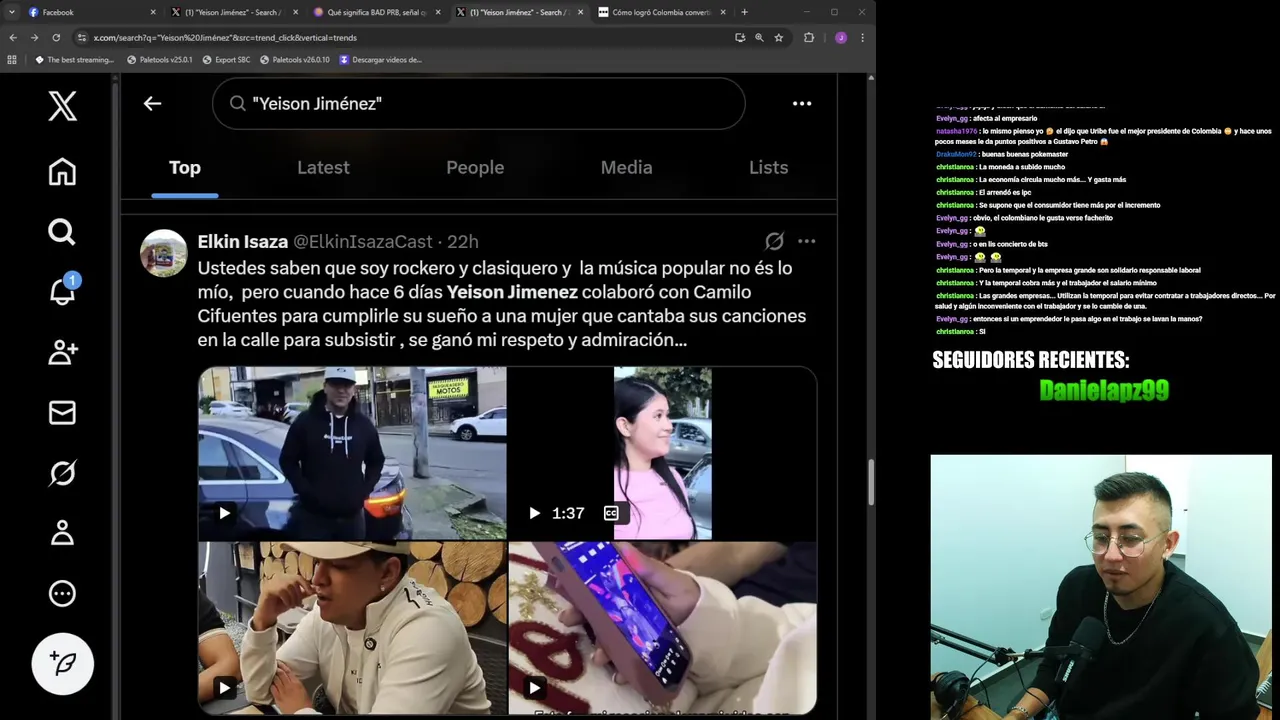The width and height of the screenshot is (1280, 720).
Task: Click the X search input field
Action: (478, 103)
